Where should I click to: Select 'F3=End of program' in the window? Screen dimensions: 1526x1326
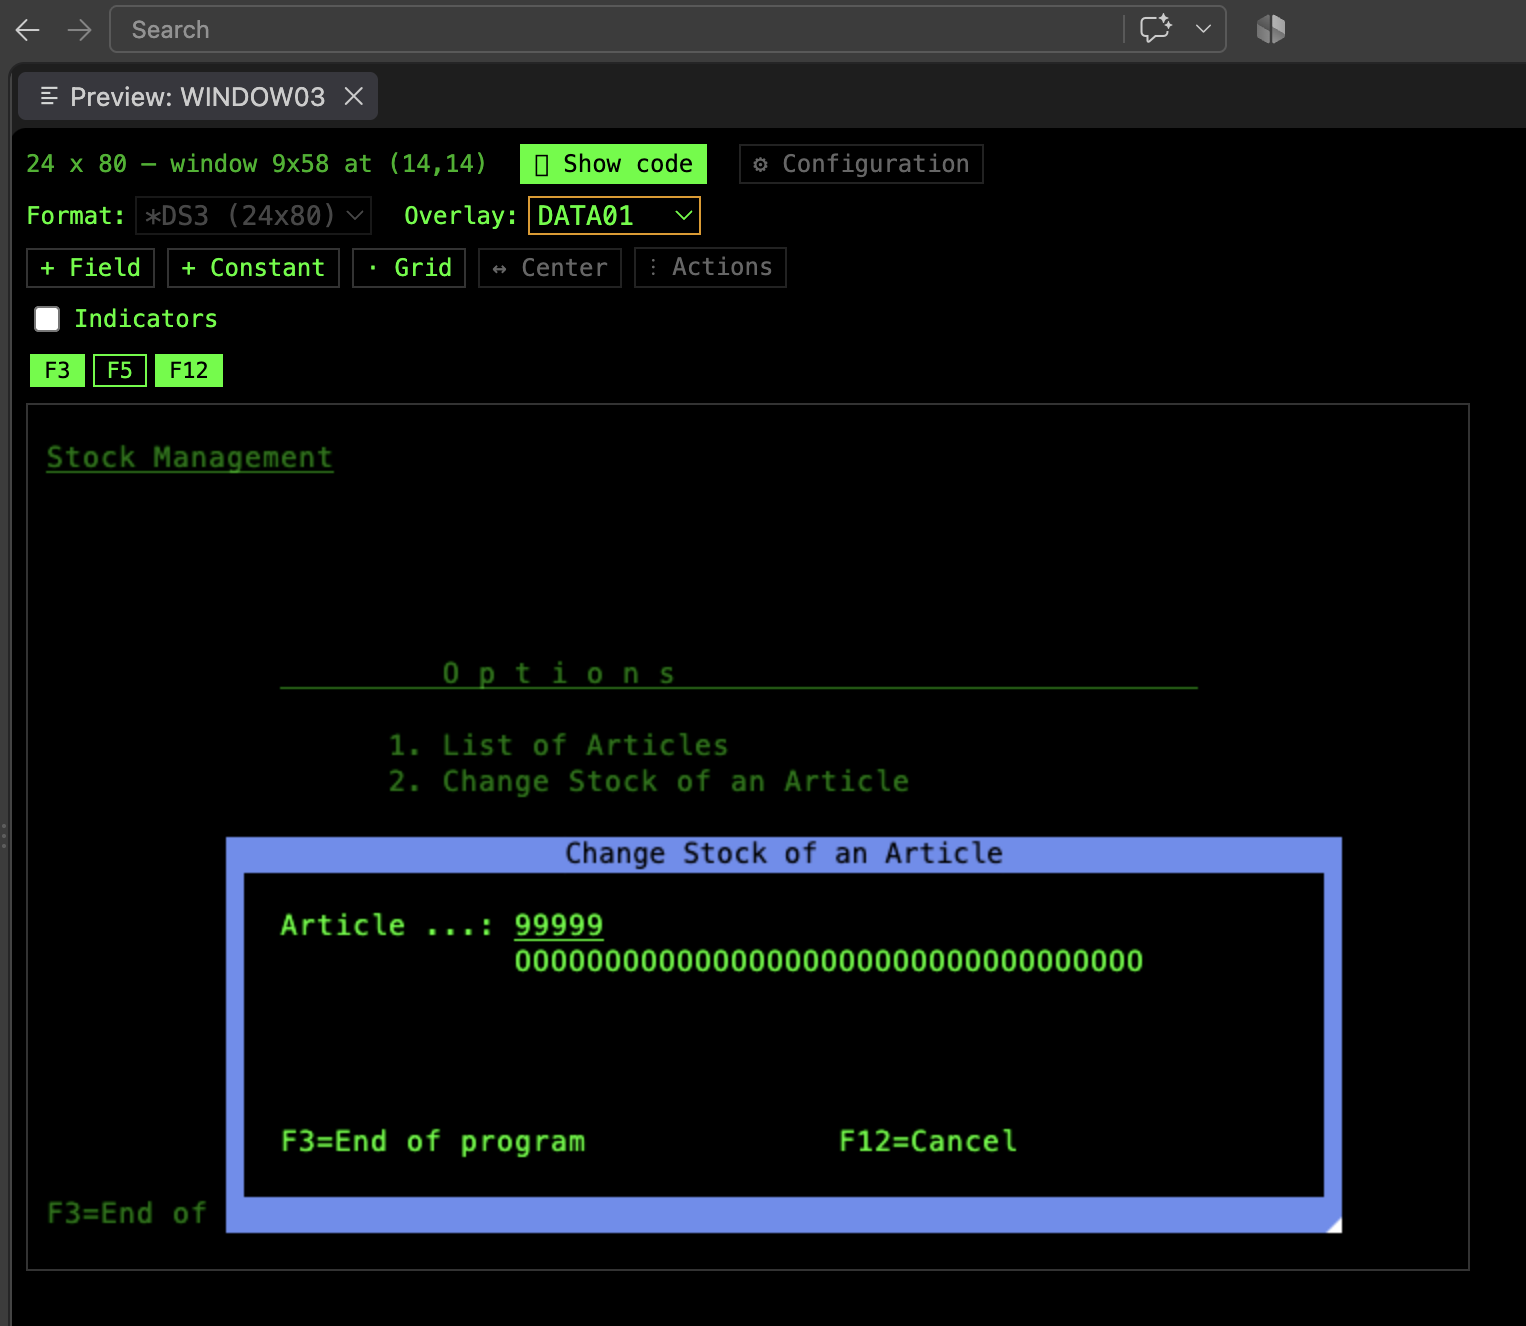coord(433,1141)
